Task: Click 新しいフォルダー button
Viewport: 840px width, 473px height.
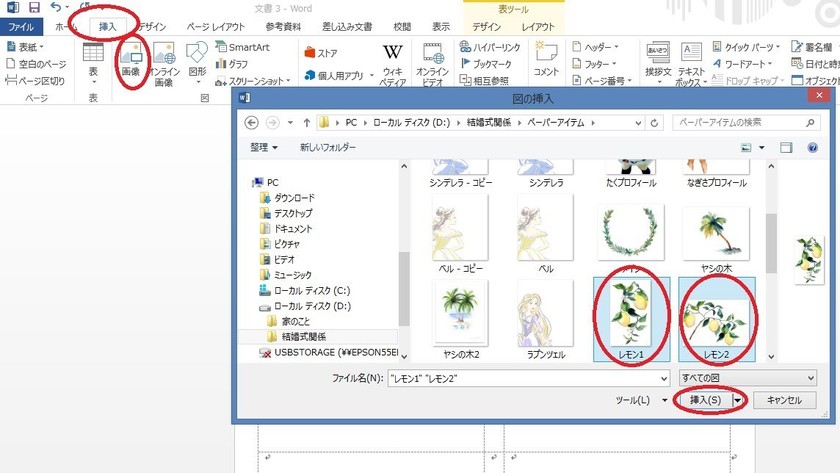Action: [x=327, y=147]
